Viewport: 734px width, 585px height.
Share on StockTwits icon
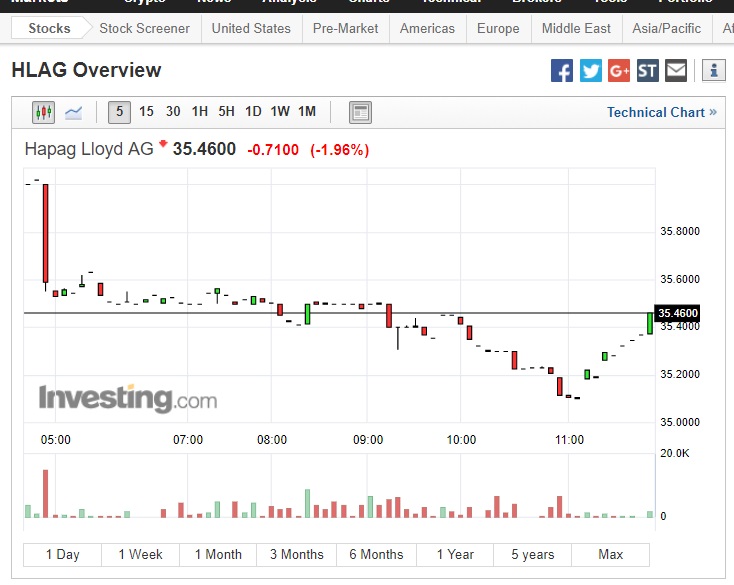(648, 71)
